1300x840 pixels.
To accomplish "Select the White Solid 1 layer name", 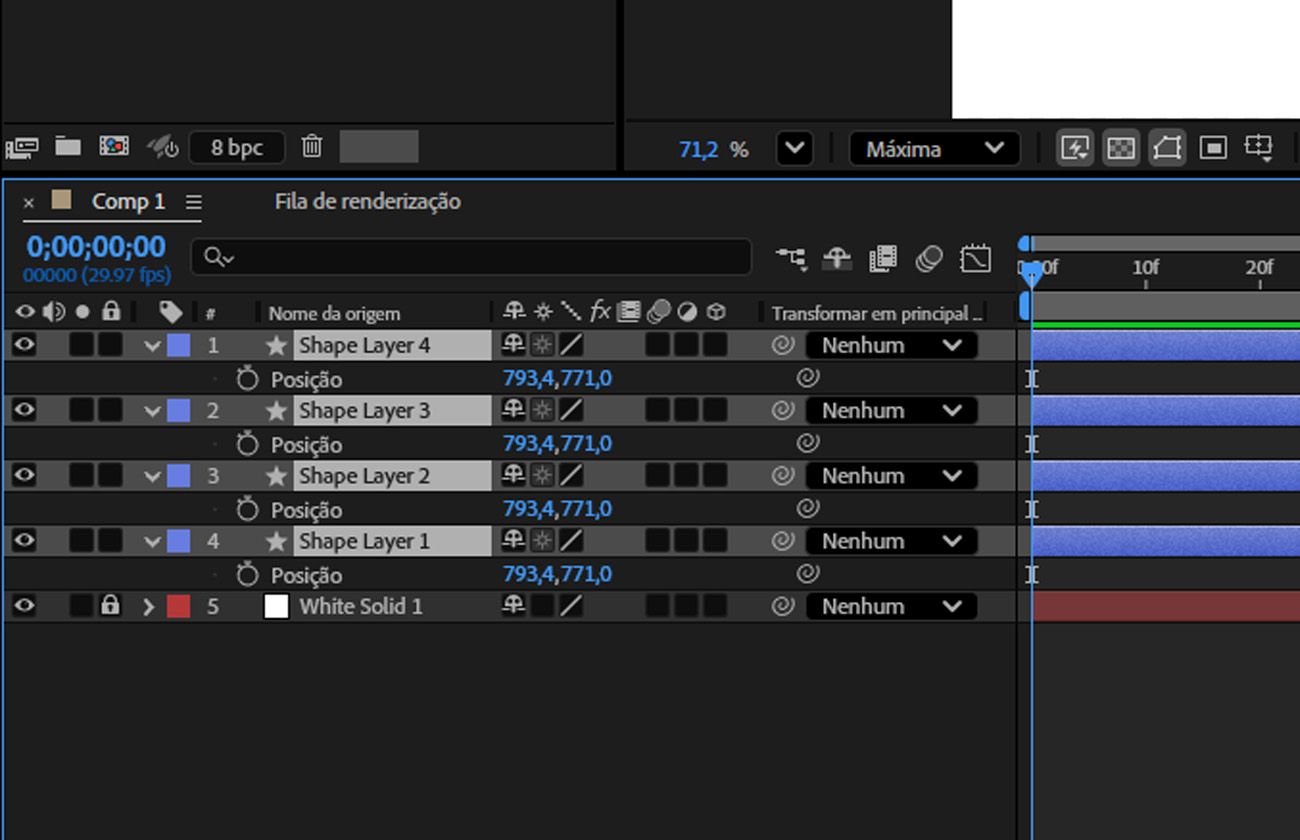I will 361,606.
